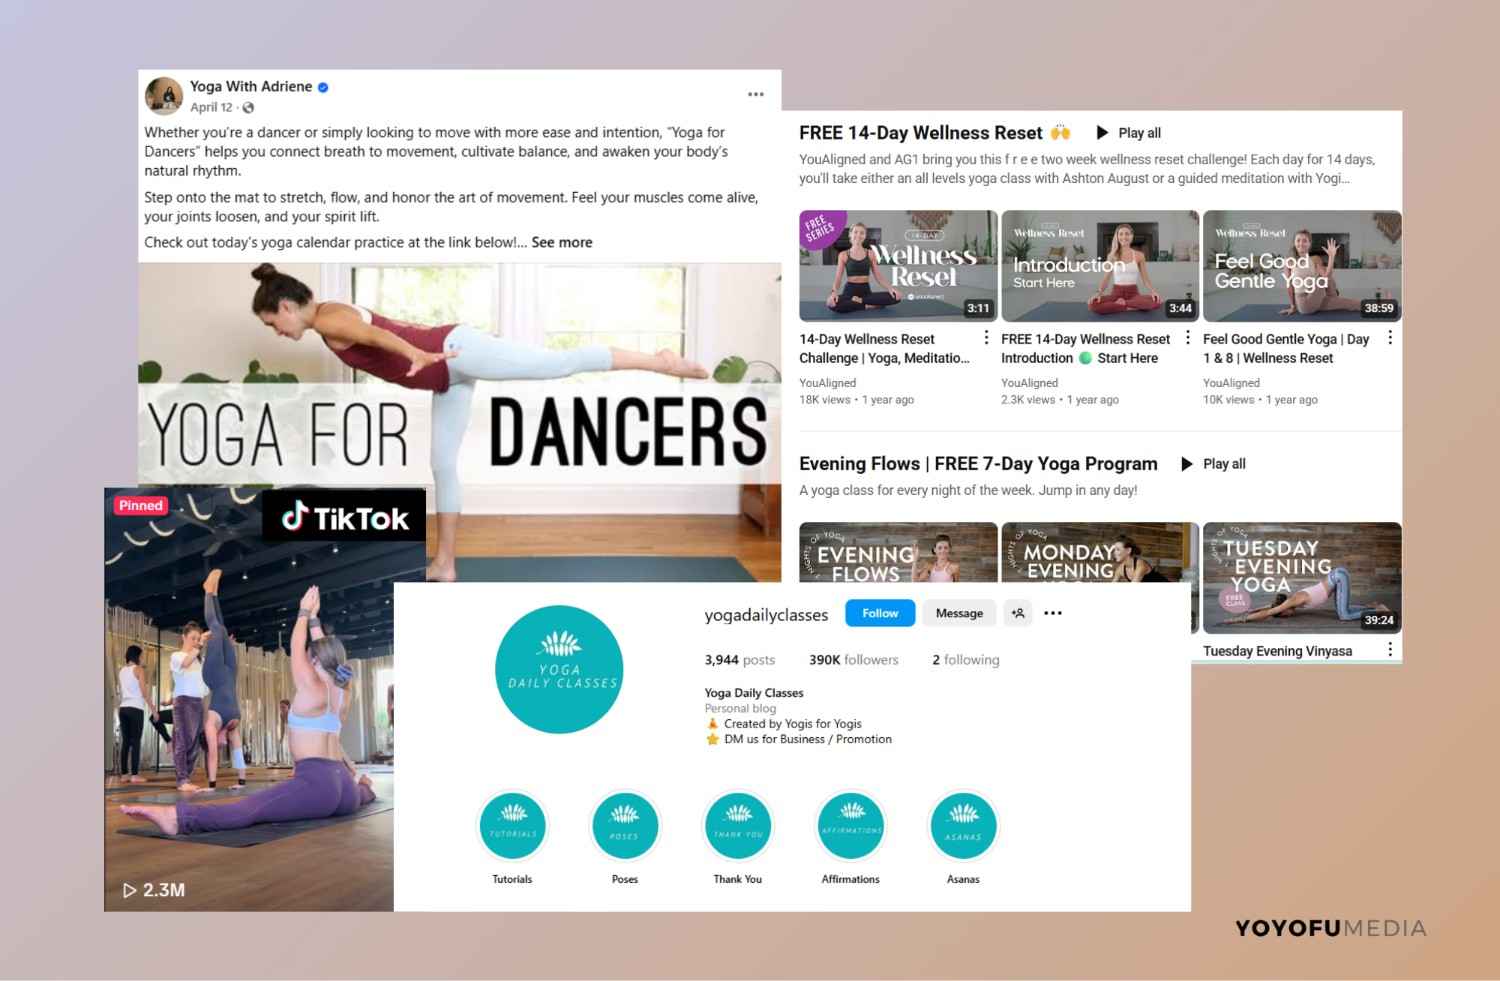The image size is (1500, 981).
Task: Click the Follow button on yogadailyclasses
Action: [x=879, y=613]
